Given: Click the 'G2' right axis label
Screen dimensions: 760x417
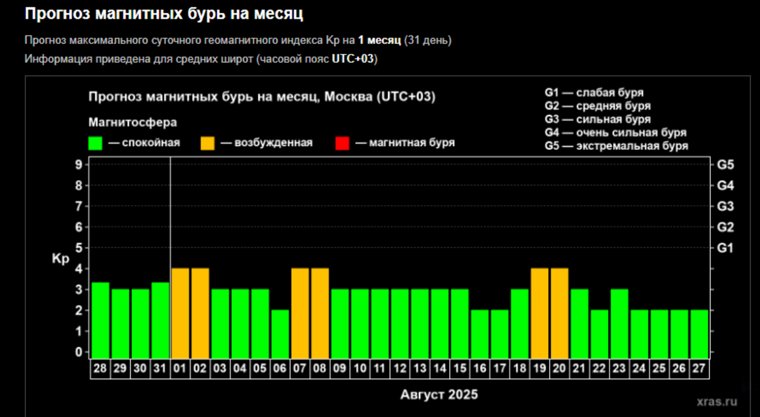Looking at the screenshot, I should [x=725, y=227].
